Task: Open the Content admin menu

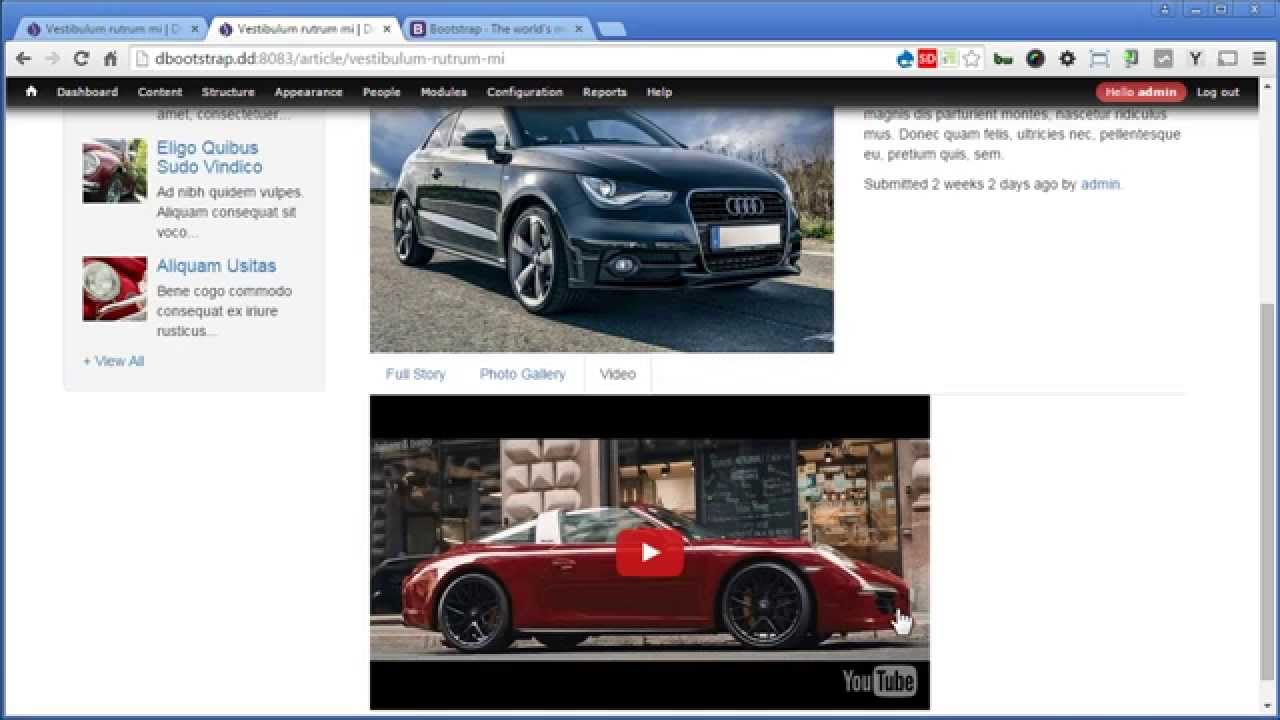Action: pos(160,91)
